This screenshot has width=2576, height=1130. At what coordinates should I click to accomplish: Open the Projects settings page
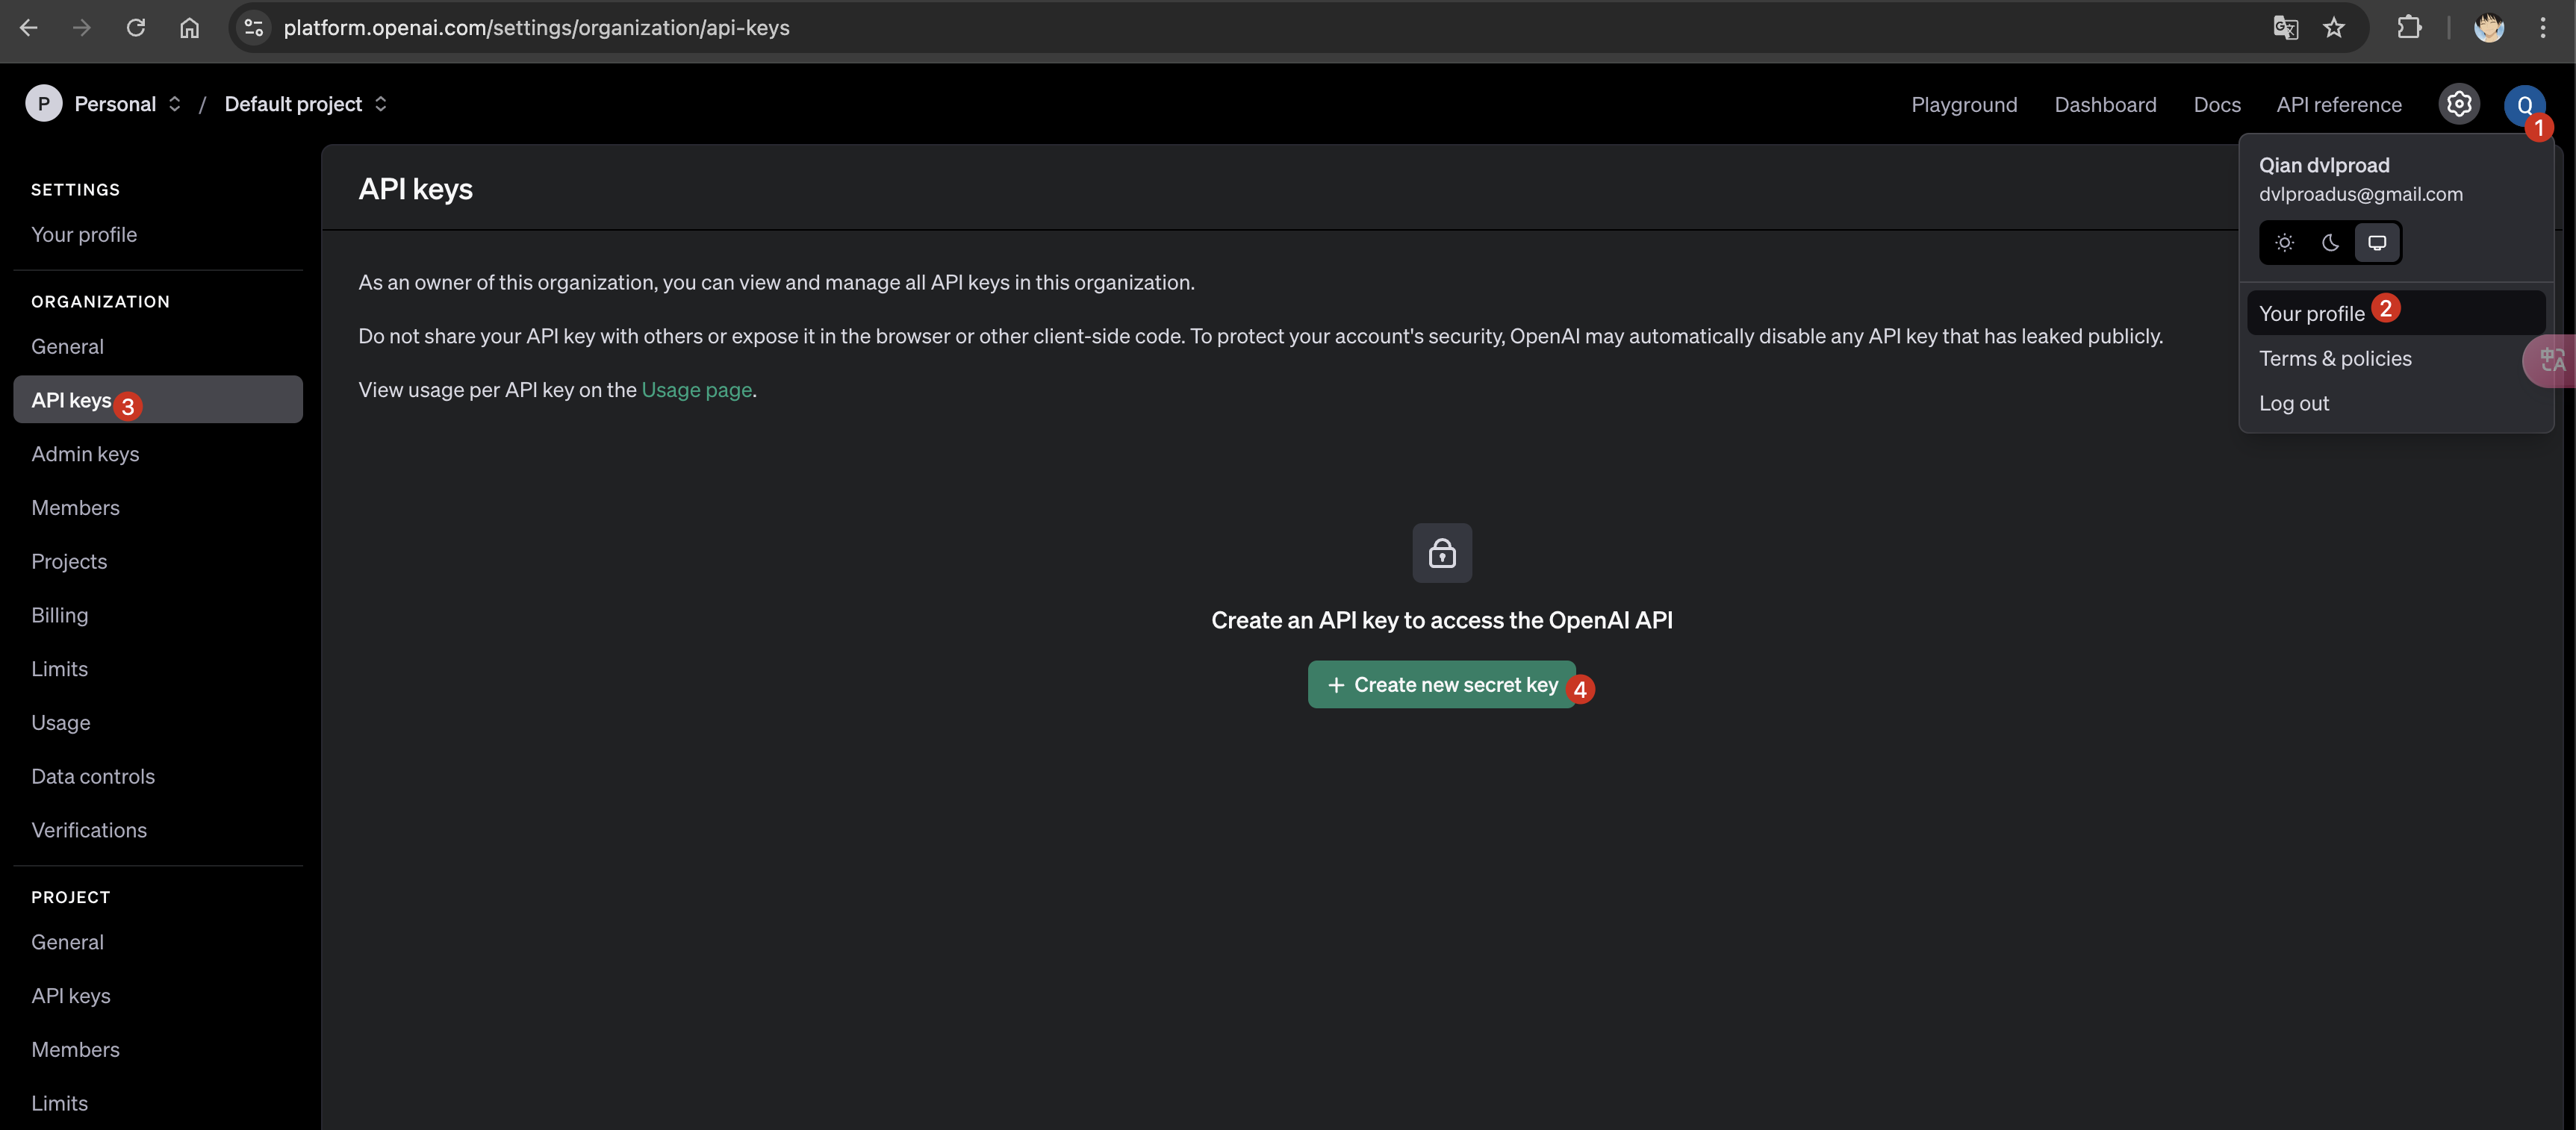coord(158,562)
